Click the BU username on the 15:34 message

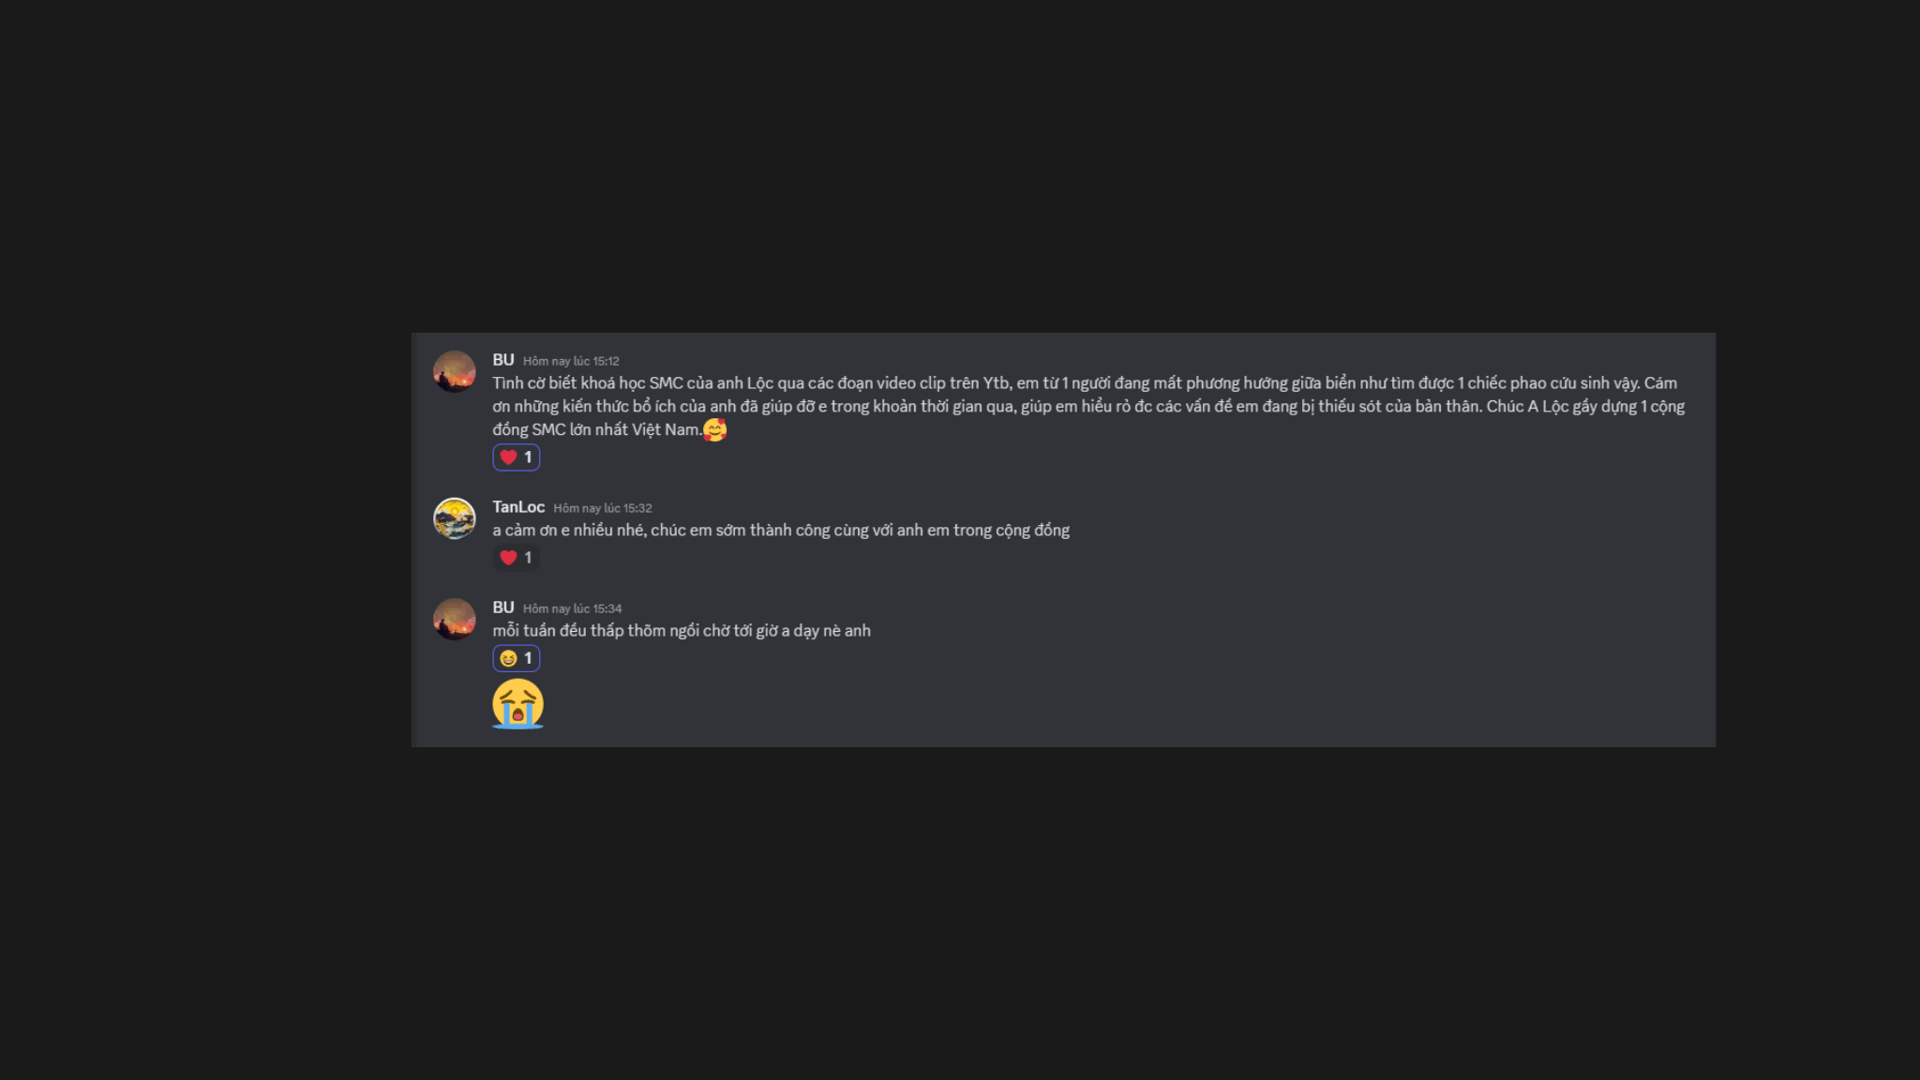503,608
